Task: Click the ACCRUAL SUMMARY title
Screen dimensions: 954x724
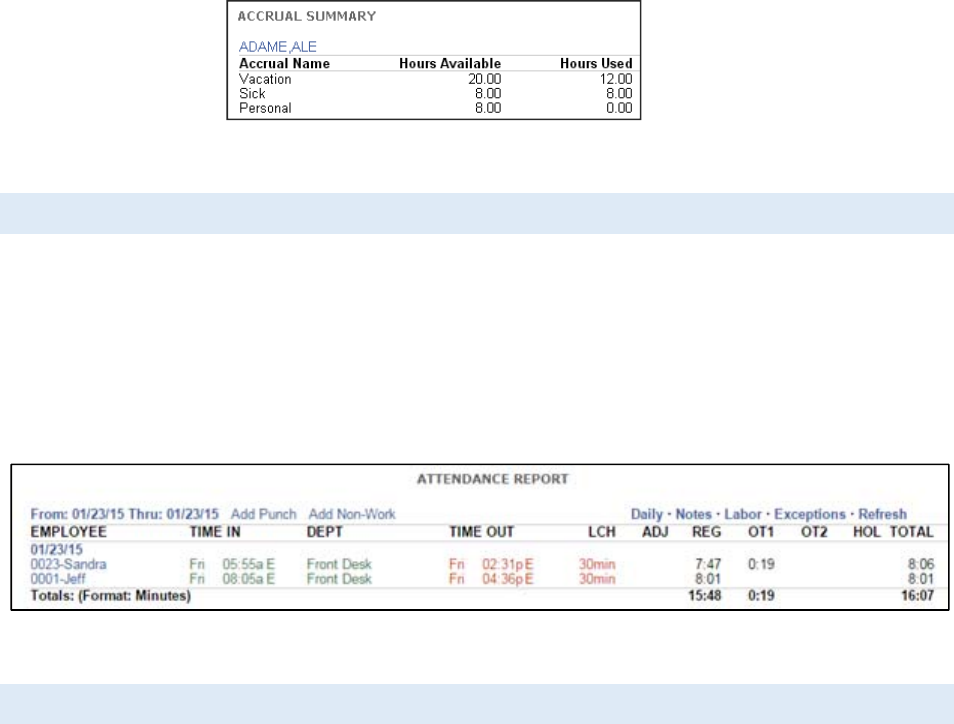Action: pyautogui.click(x=307, y=16)
